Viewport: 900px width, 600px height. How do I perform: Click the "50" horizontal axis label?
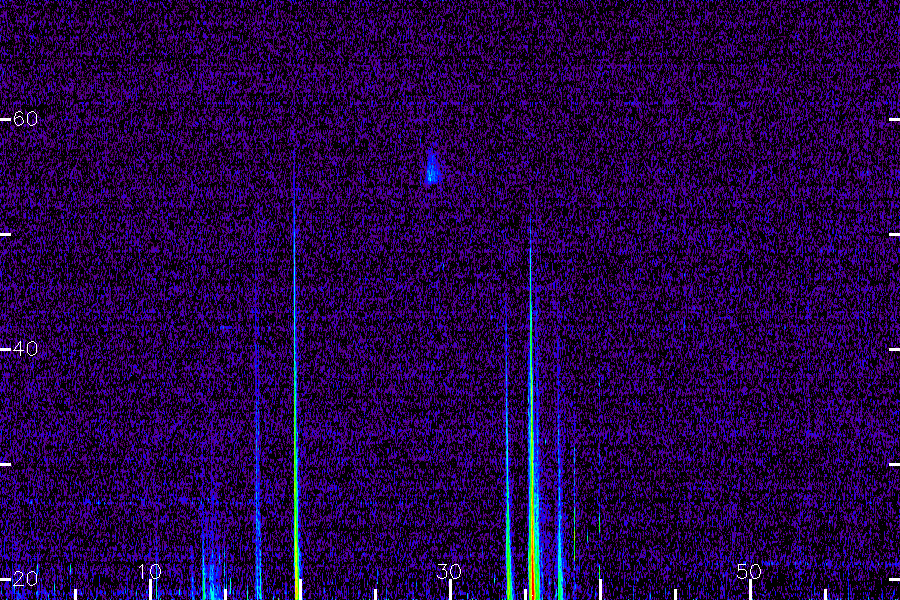click(x=749, y=571)
